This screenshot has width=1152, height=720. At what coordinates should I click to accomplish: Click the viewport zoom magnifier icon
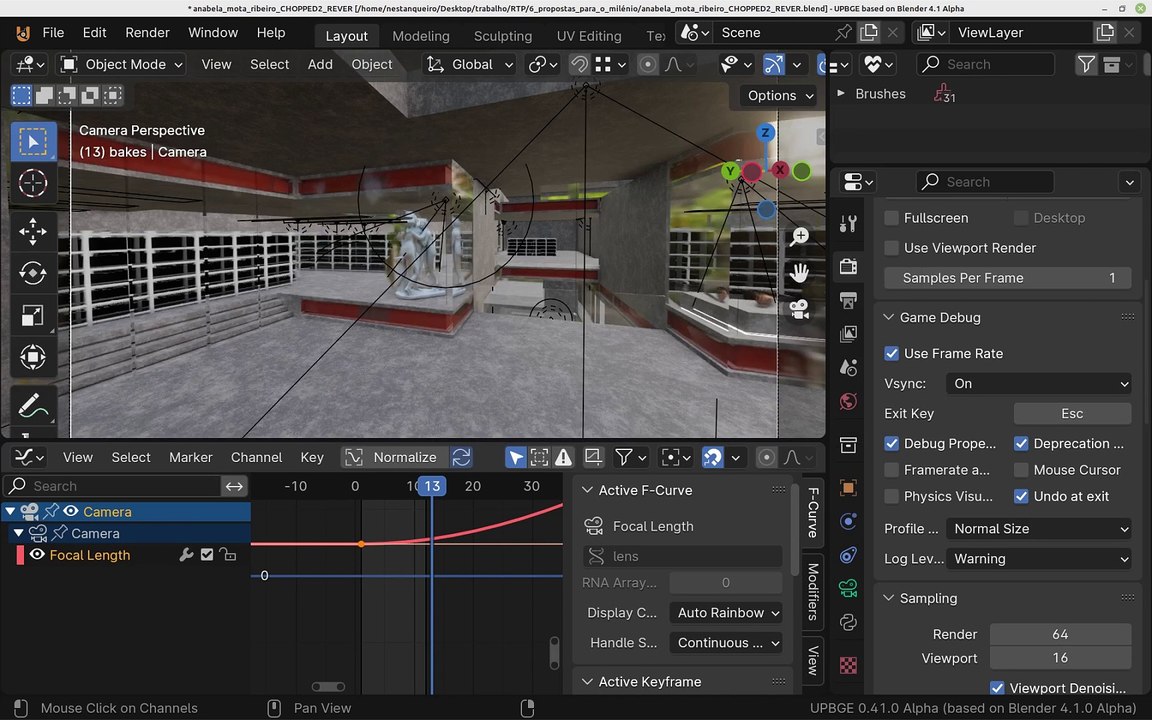[x=799, y=236]
